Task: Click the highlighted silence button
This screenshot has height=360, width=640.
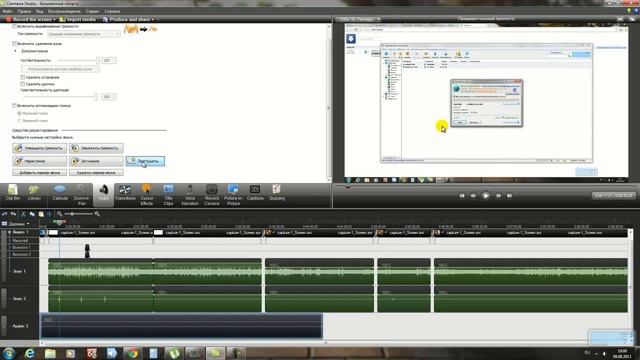Action: coord(145,161)
